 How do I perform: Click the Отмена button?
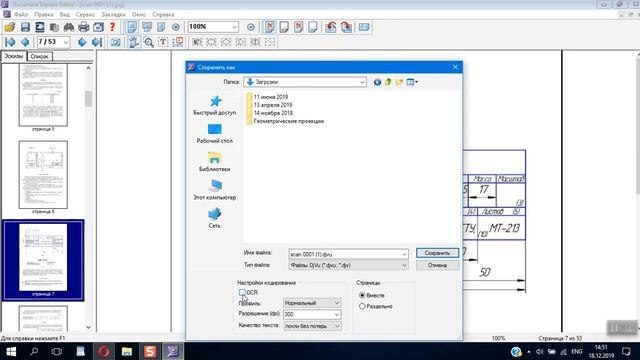click(x=437, y=265)
